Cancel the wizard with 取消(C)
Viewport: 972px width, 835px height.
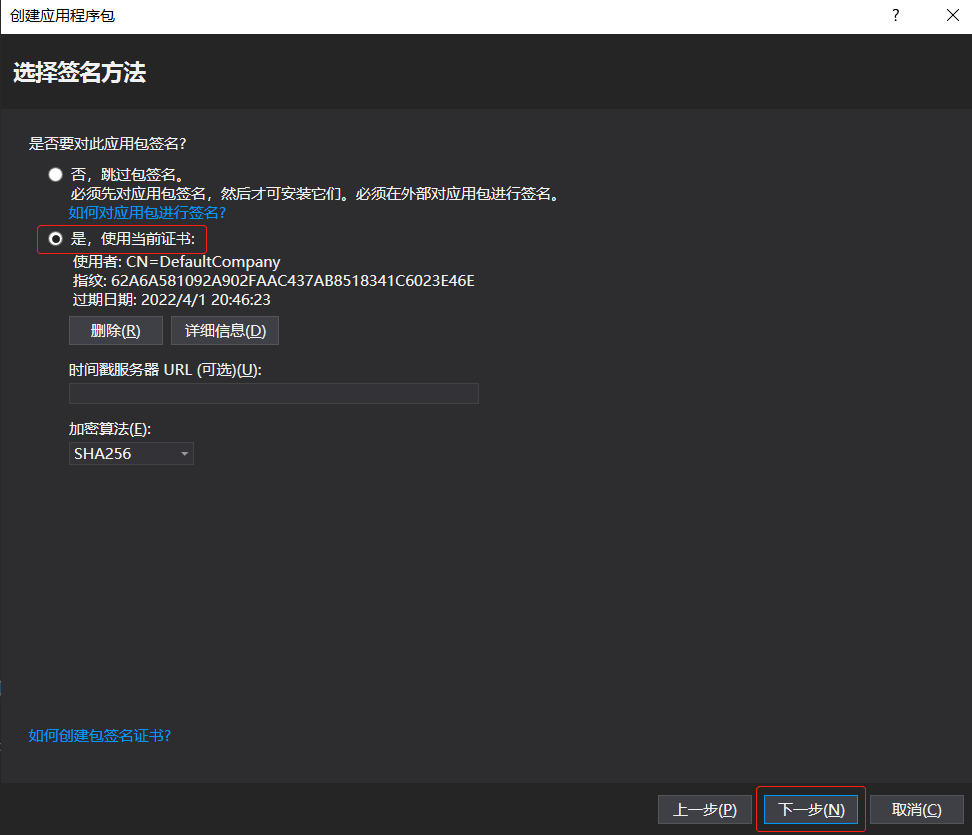[915, 809]
